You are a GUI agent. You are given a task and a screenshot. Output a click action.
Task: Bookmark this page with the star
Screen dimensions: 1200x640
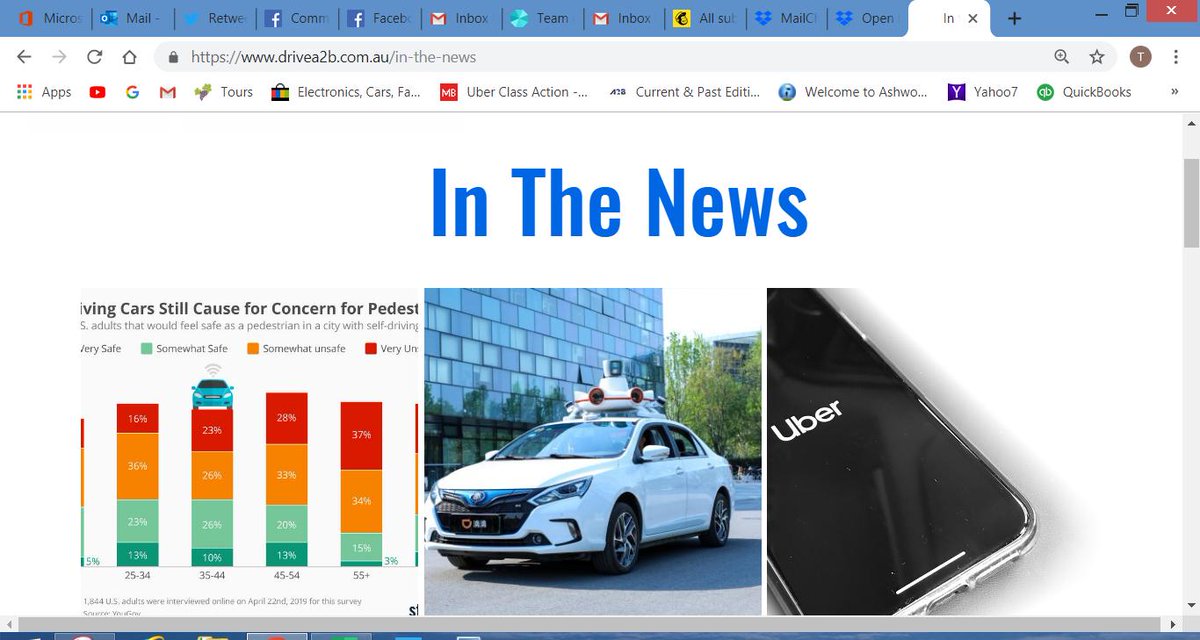(x=1097, y=57)
